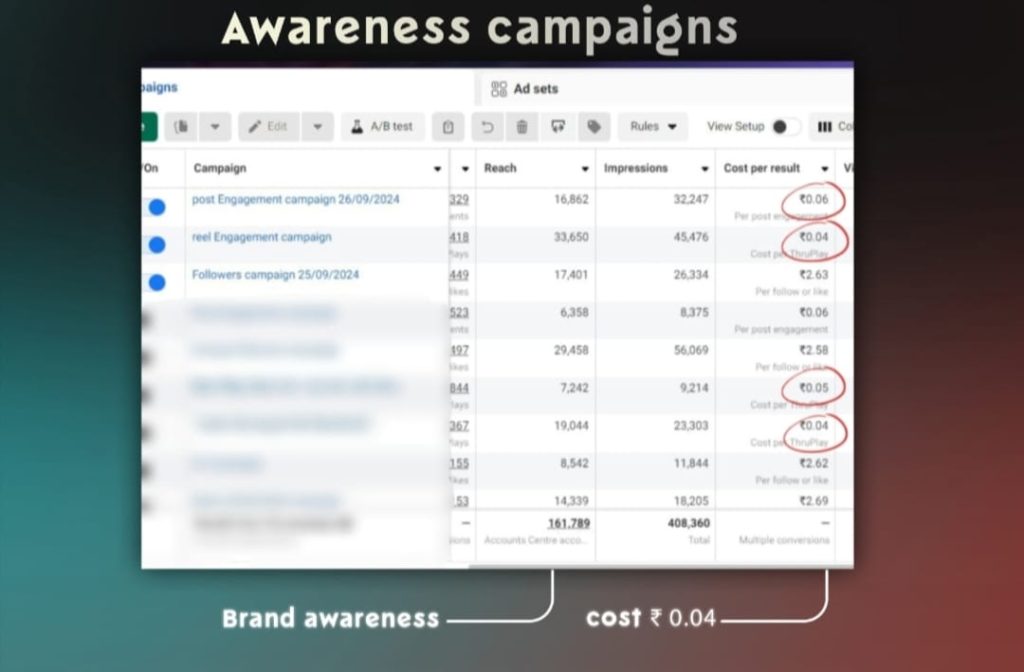Viewport: 1024px width, 672px height.
Task: Click the Impressions column header
Action: pyautogui.click(x=635, y=168)
